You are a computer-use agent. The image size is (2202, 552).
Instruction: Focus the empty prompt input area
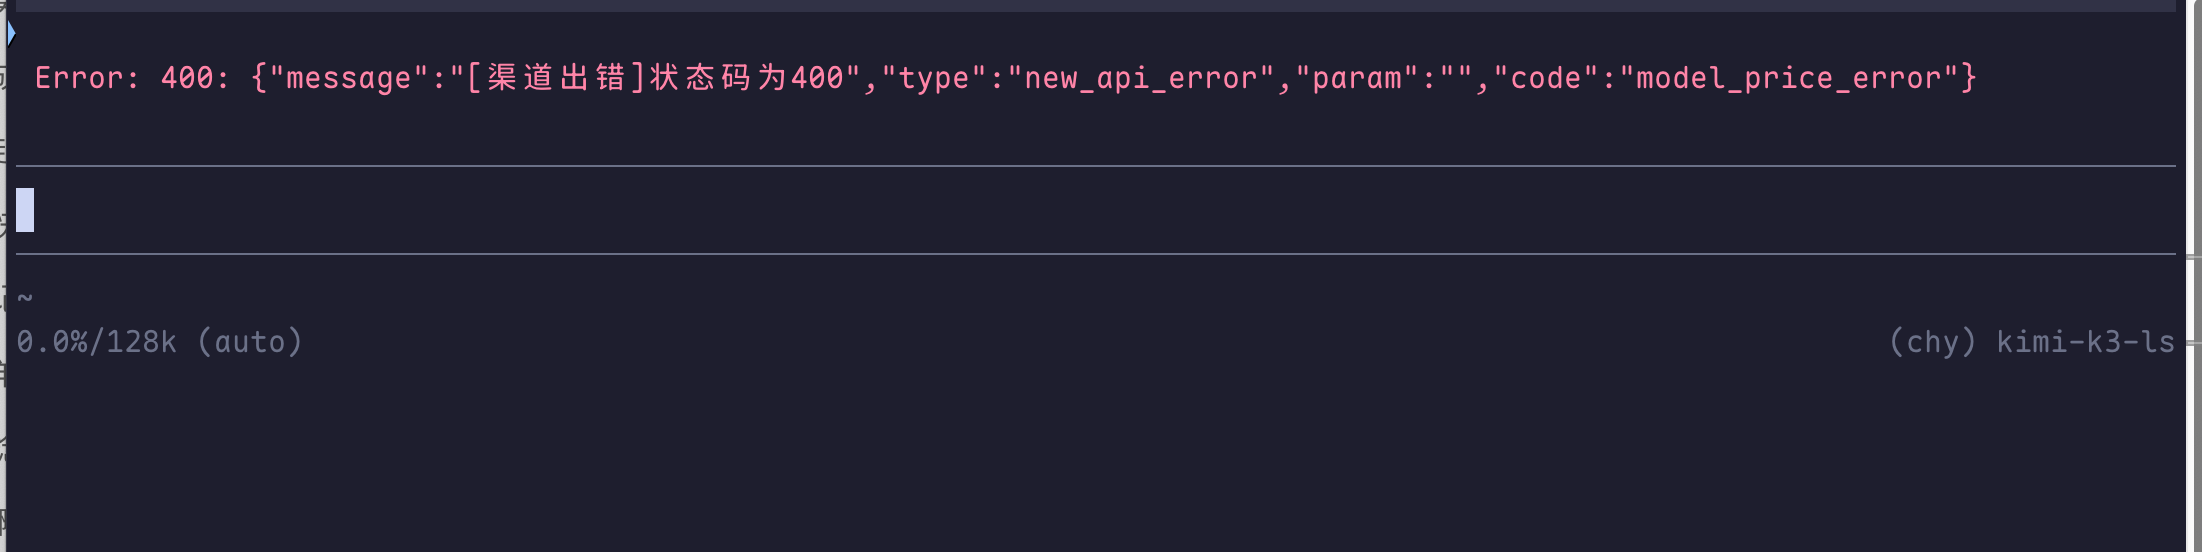1096,210
